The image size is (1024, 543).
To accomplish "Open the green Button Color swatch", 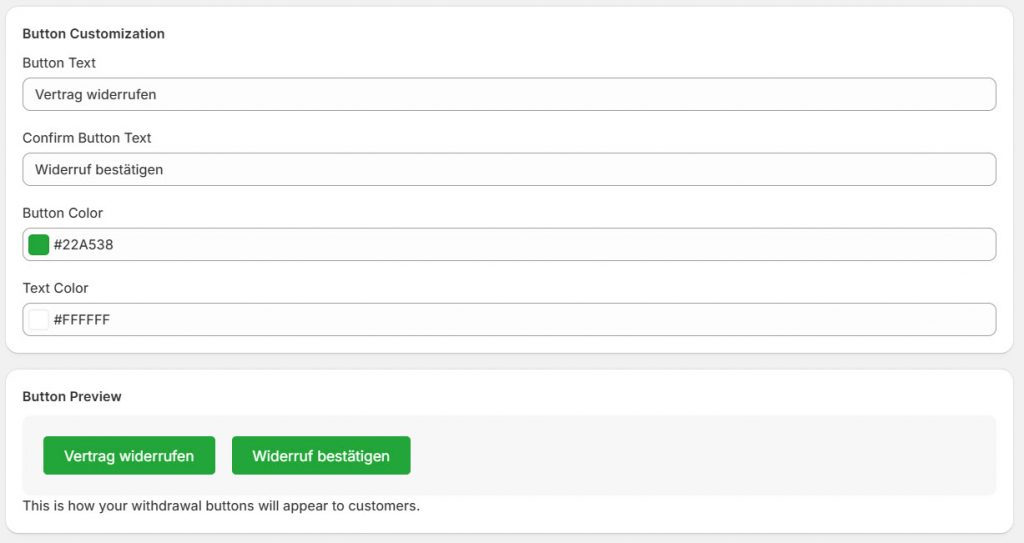I will 39,245.
